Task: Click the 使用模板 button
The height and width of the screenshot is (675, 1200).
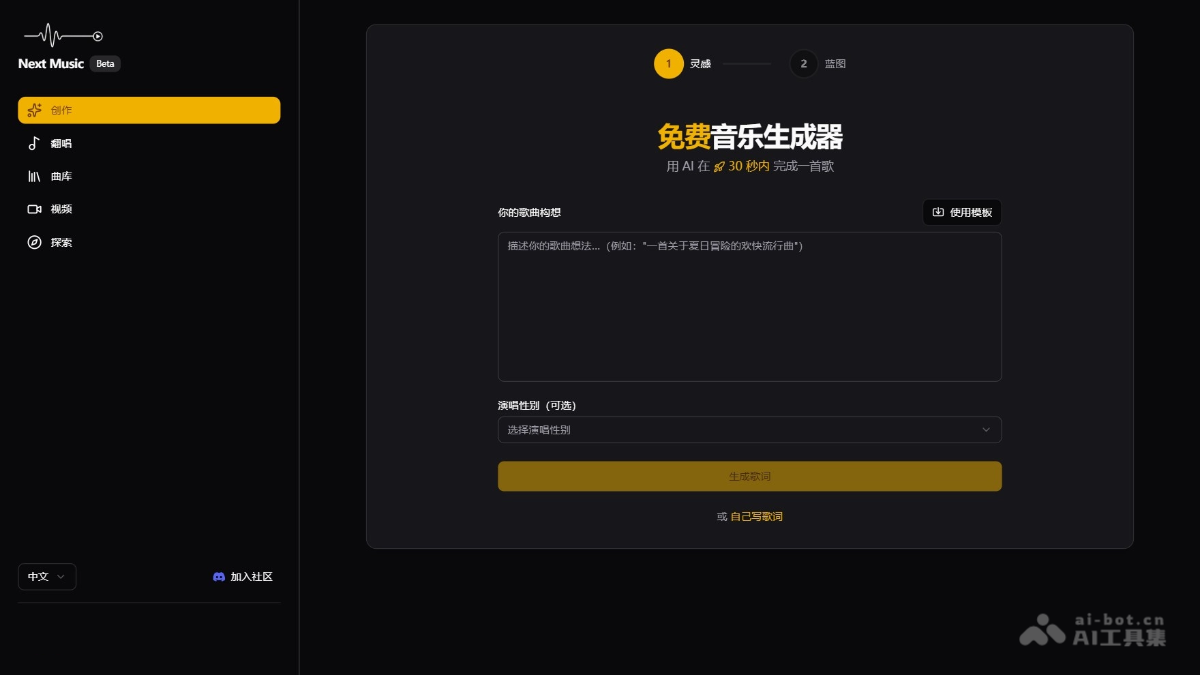Action: coord(962,212)
